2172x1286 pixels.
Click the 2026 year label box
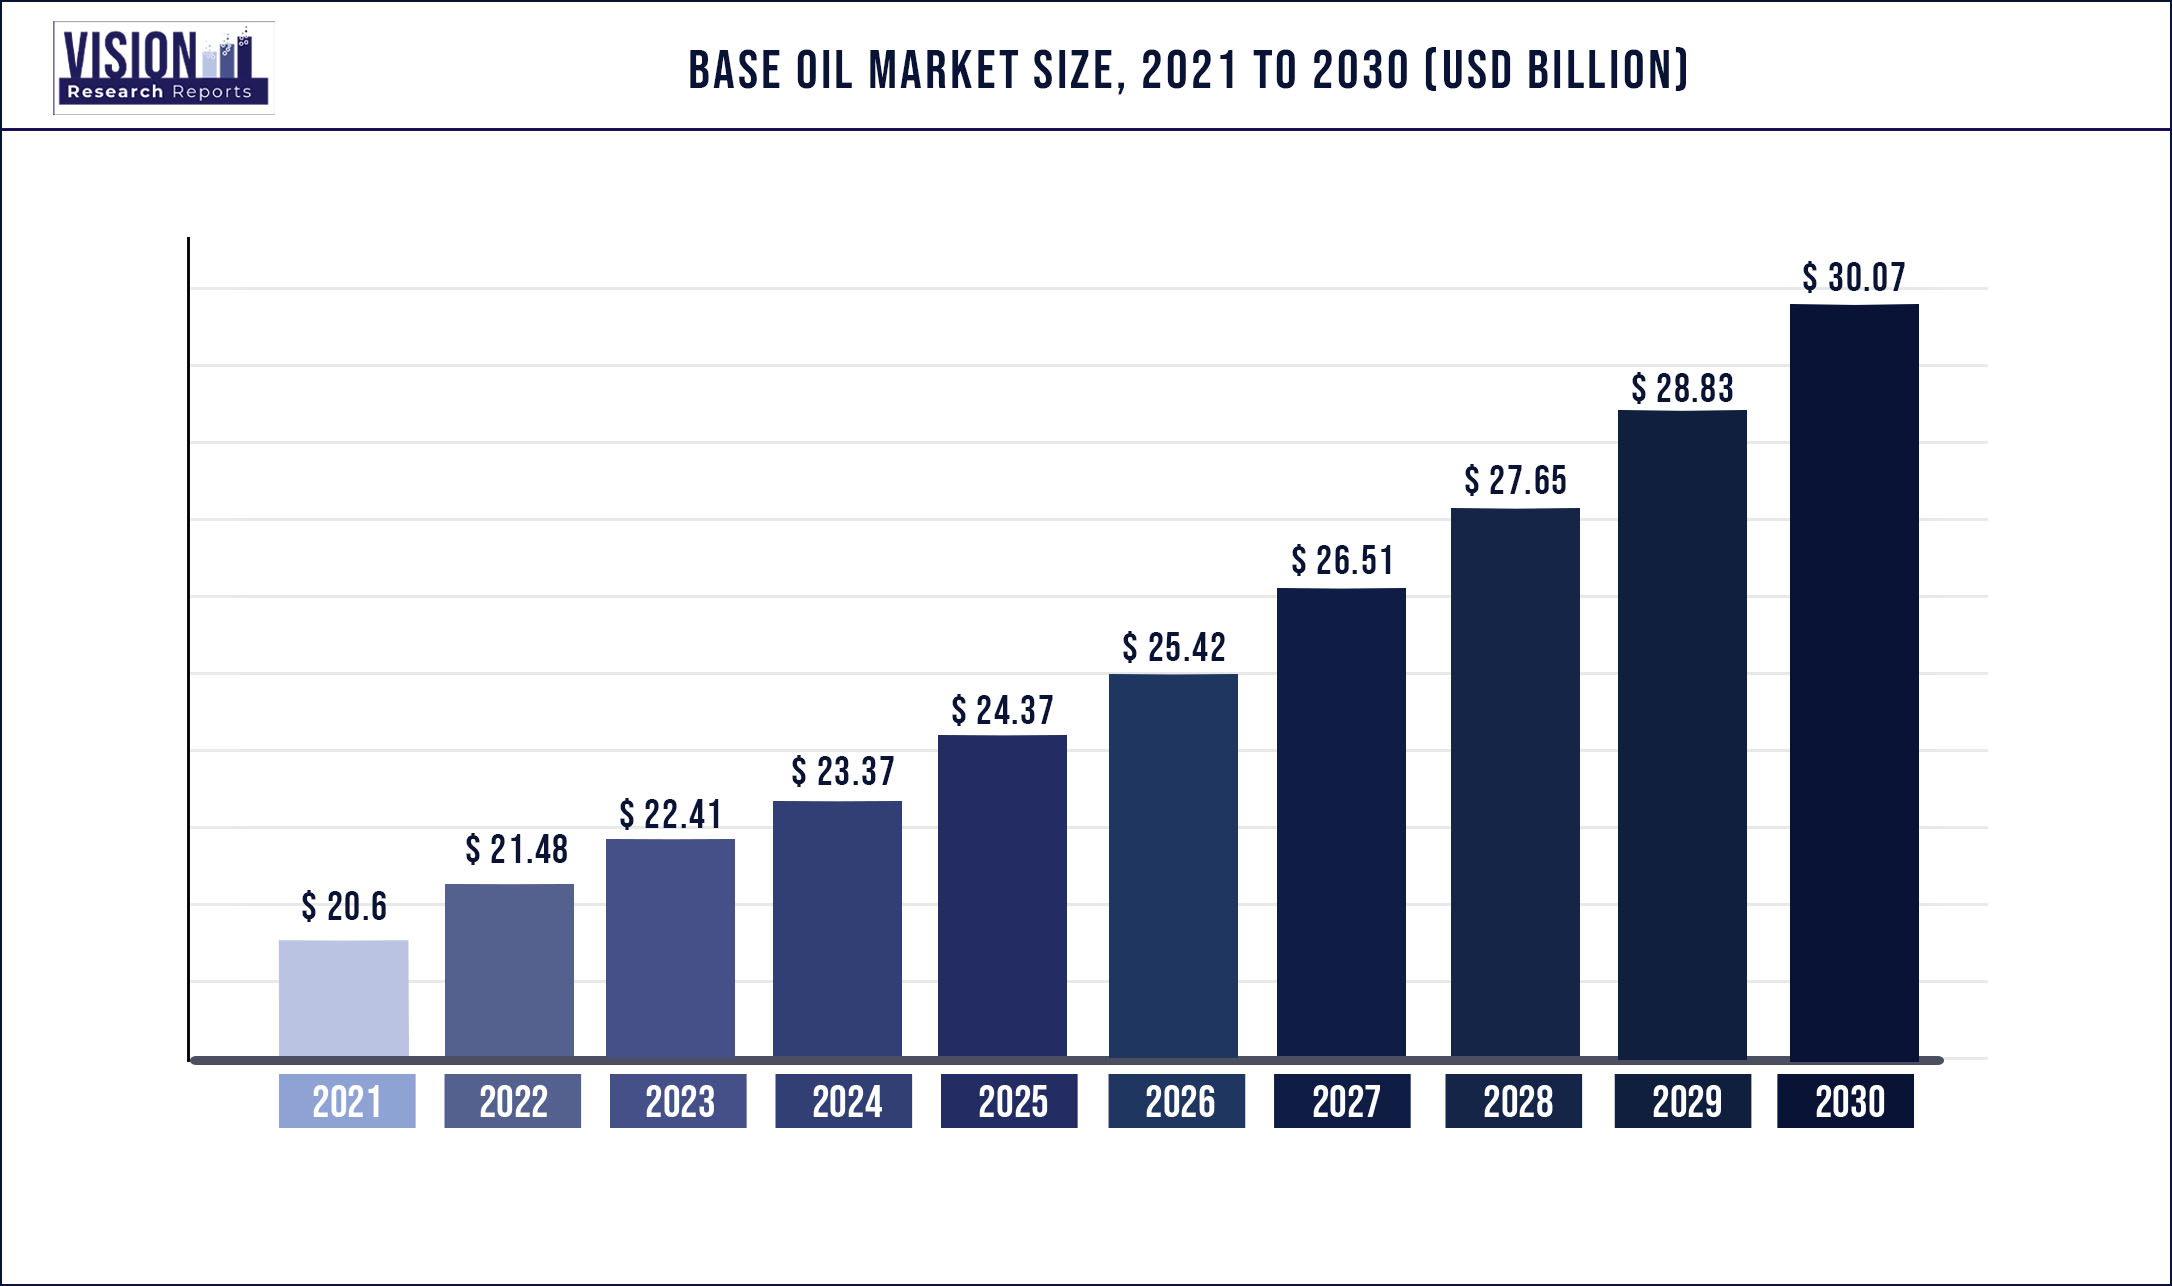[x=1176, y=1101]
